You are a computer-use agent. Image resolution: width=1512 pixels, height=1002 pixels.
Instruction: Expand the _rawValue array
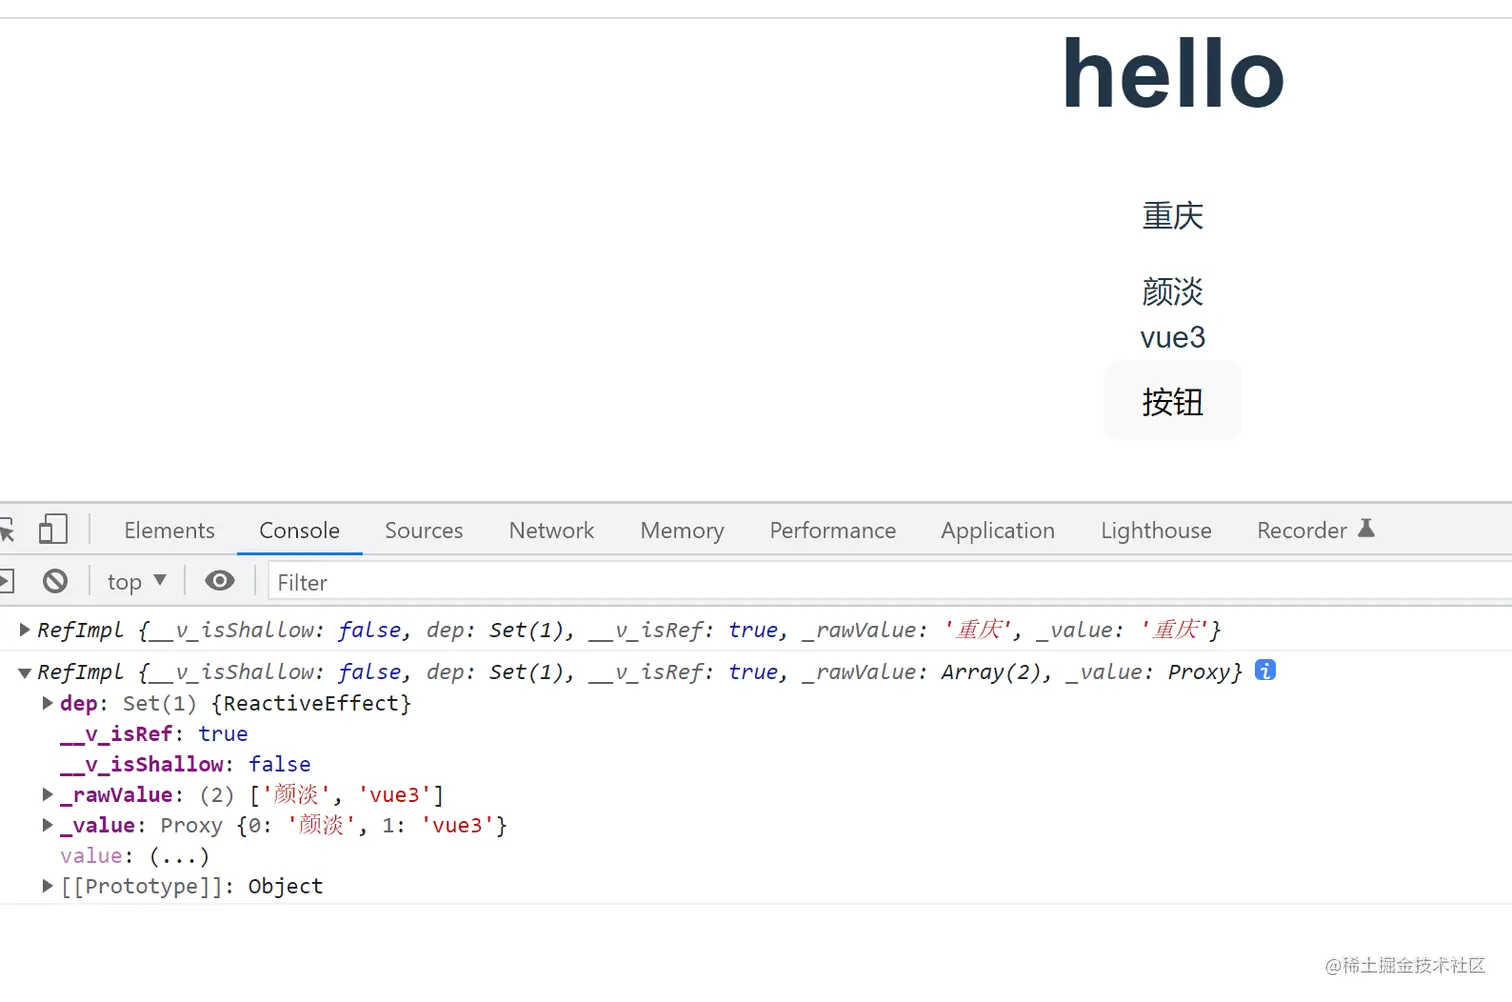coord(47,795)
